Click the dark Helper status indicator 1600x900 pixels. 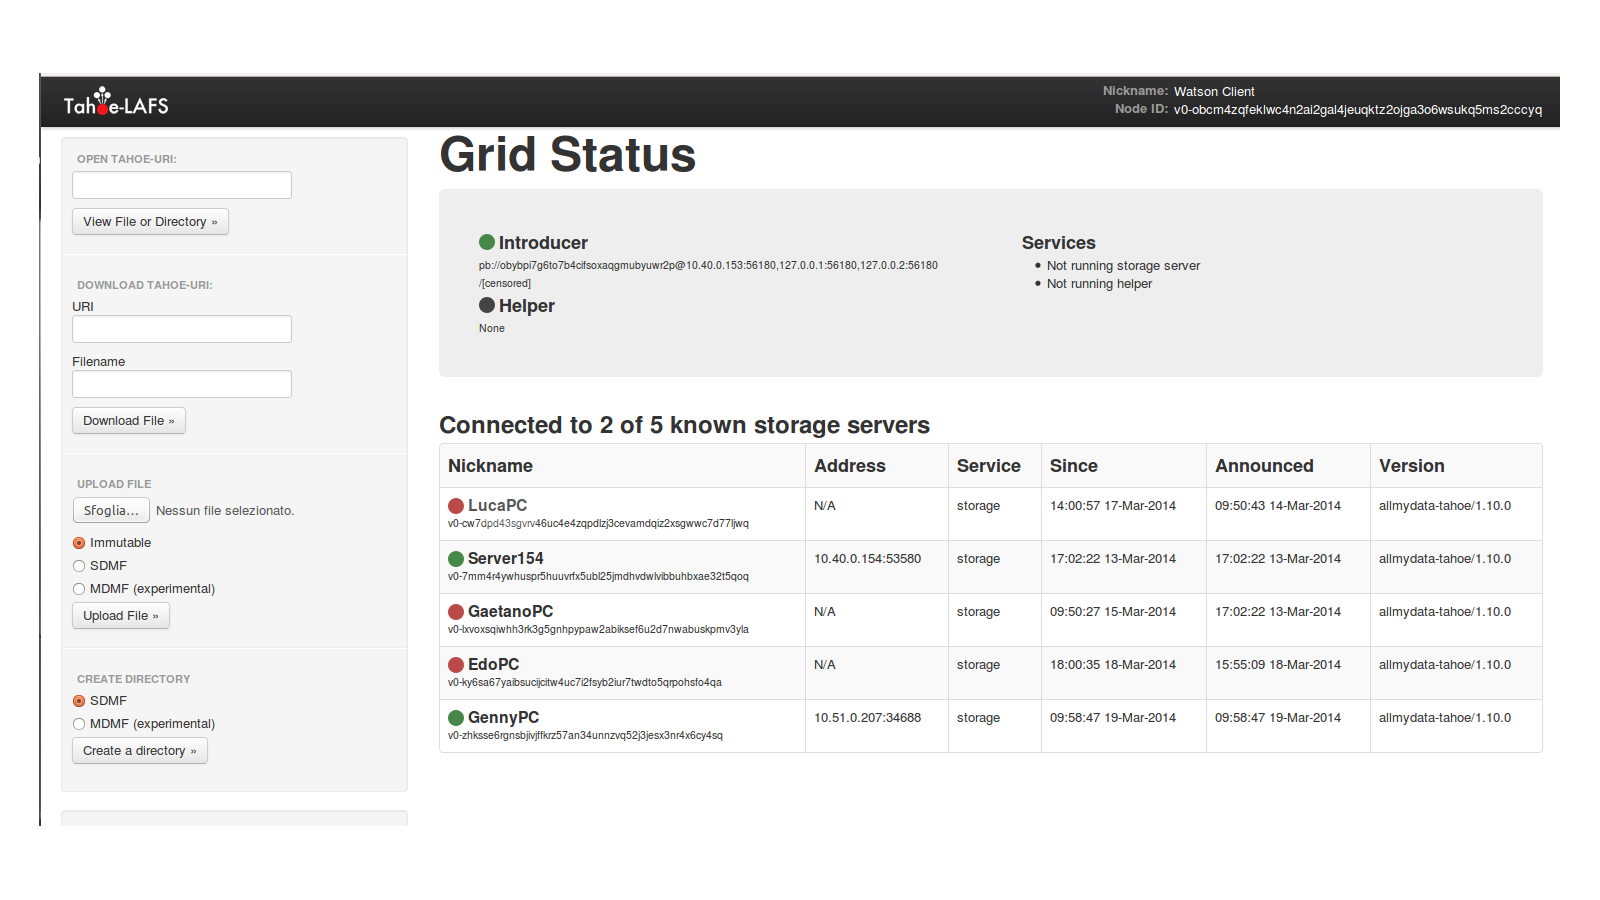pyautogui.click(x=487, y=305)
